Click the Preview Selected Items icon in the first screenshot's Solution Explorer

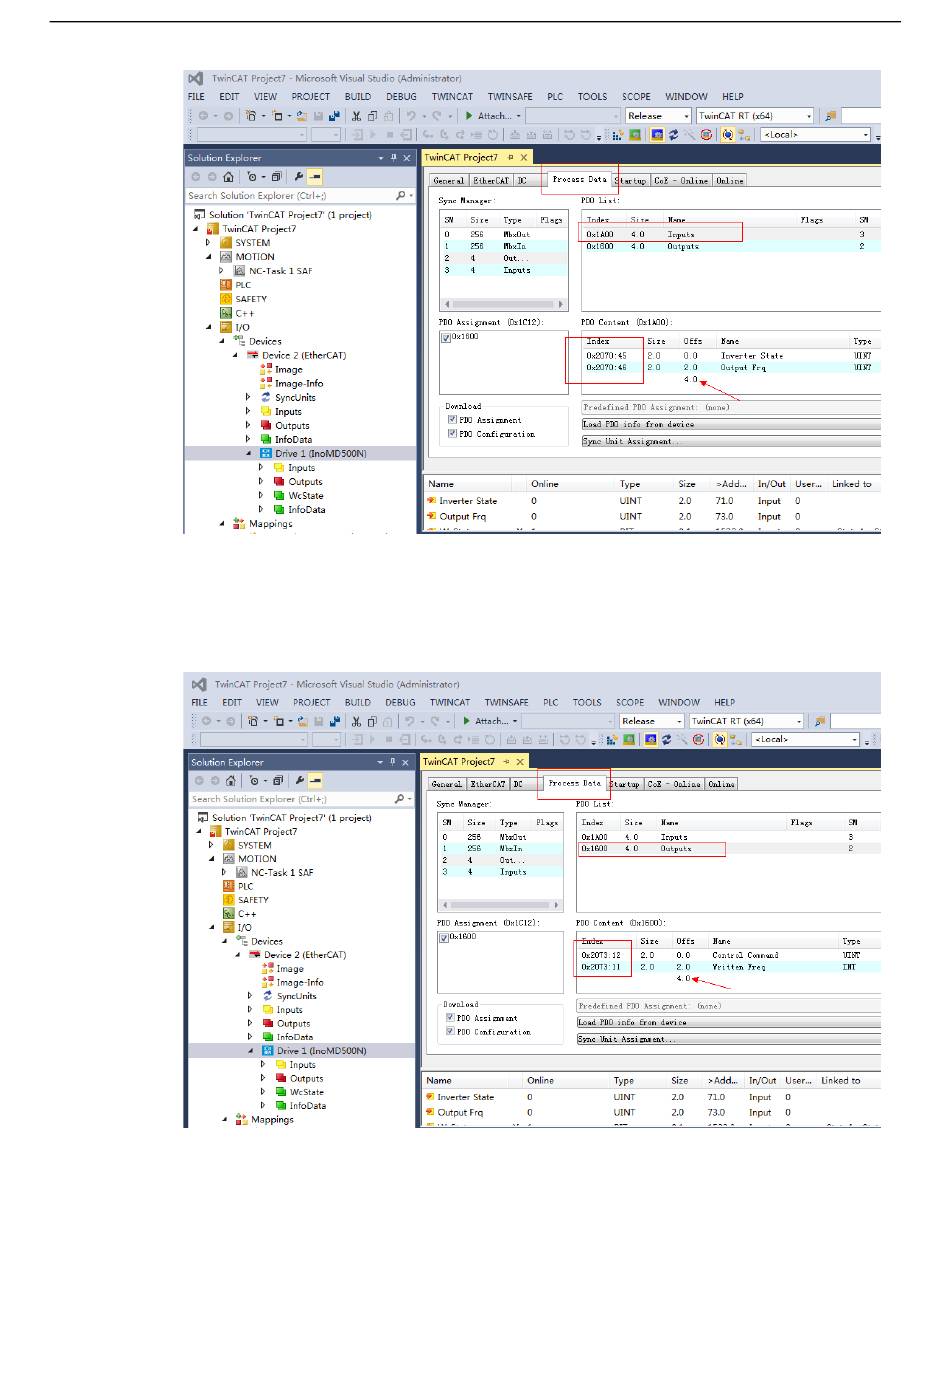coord(315,177)
